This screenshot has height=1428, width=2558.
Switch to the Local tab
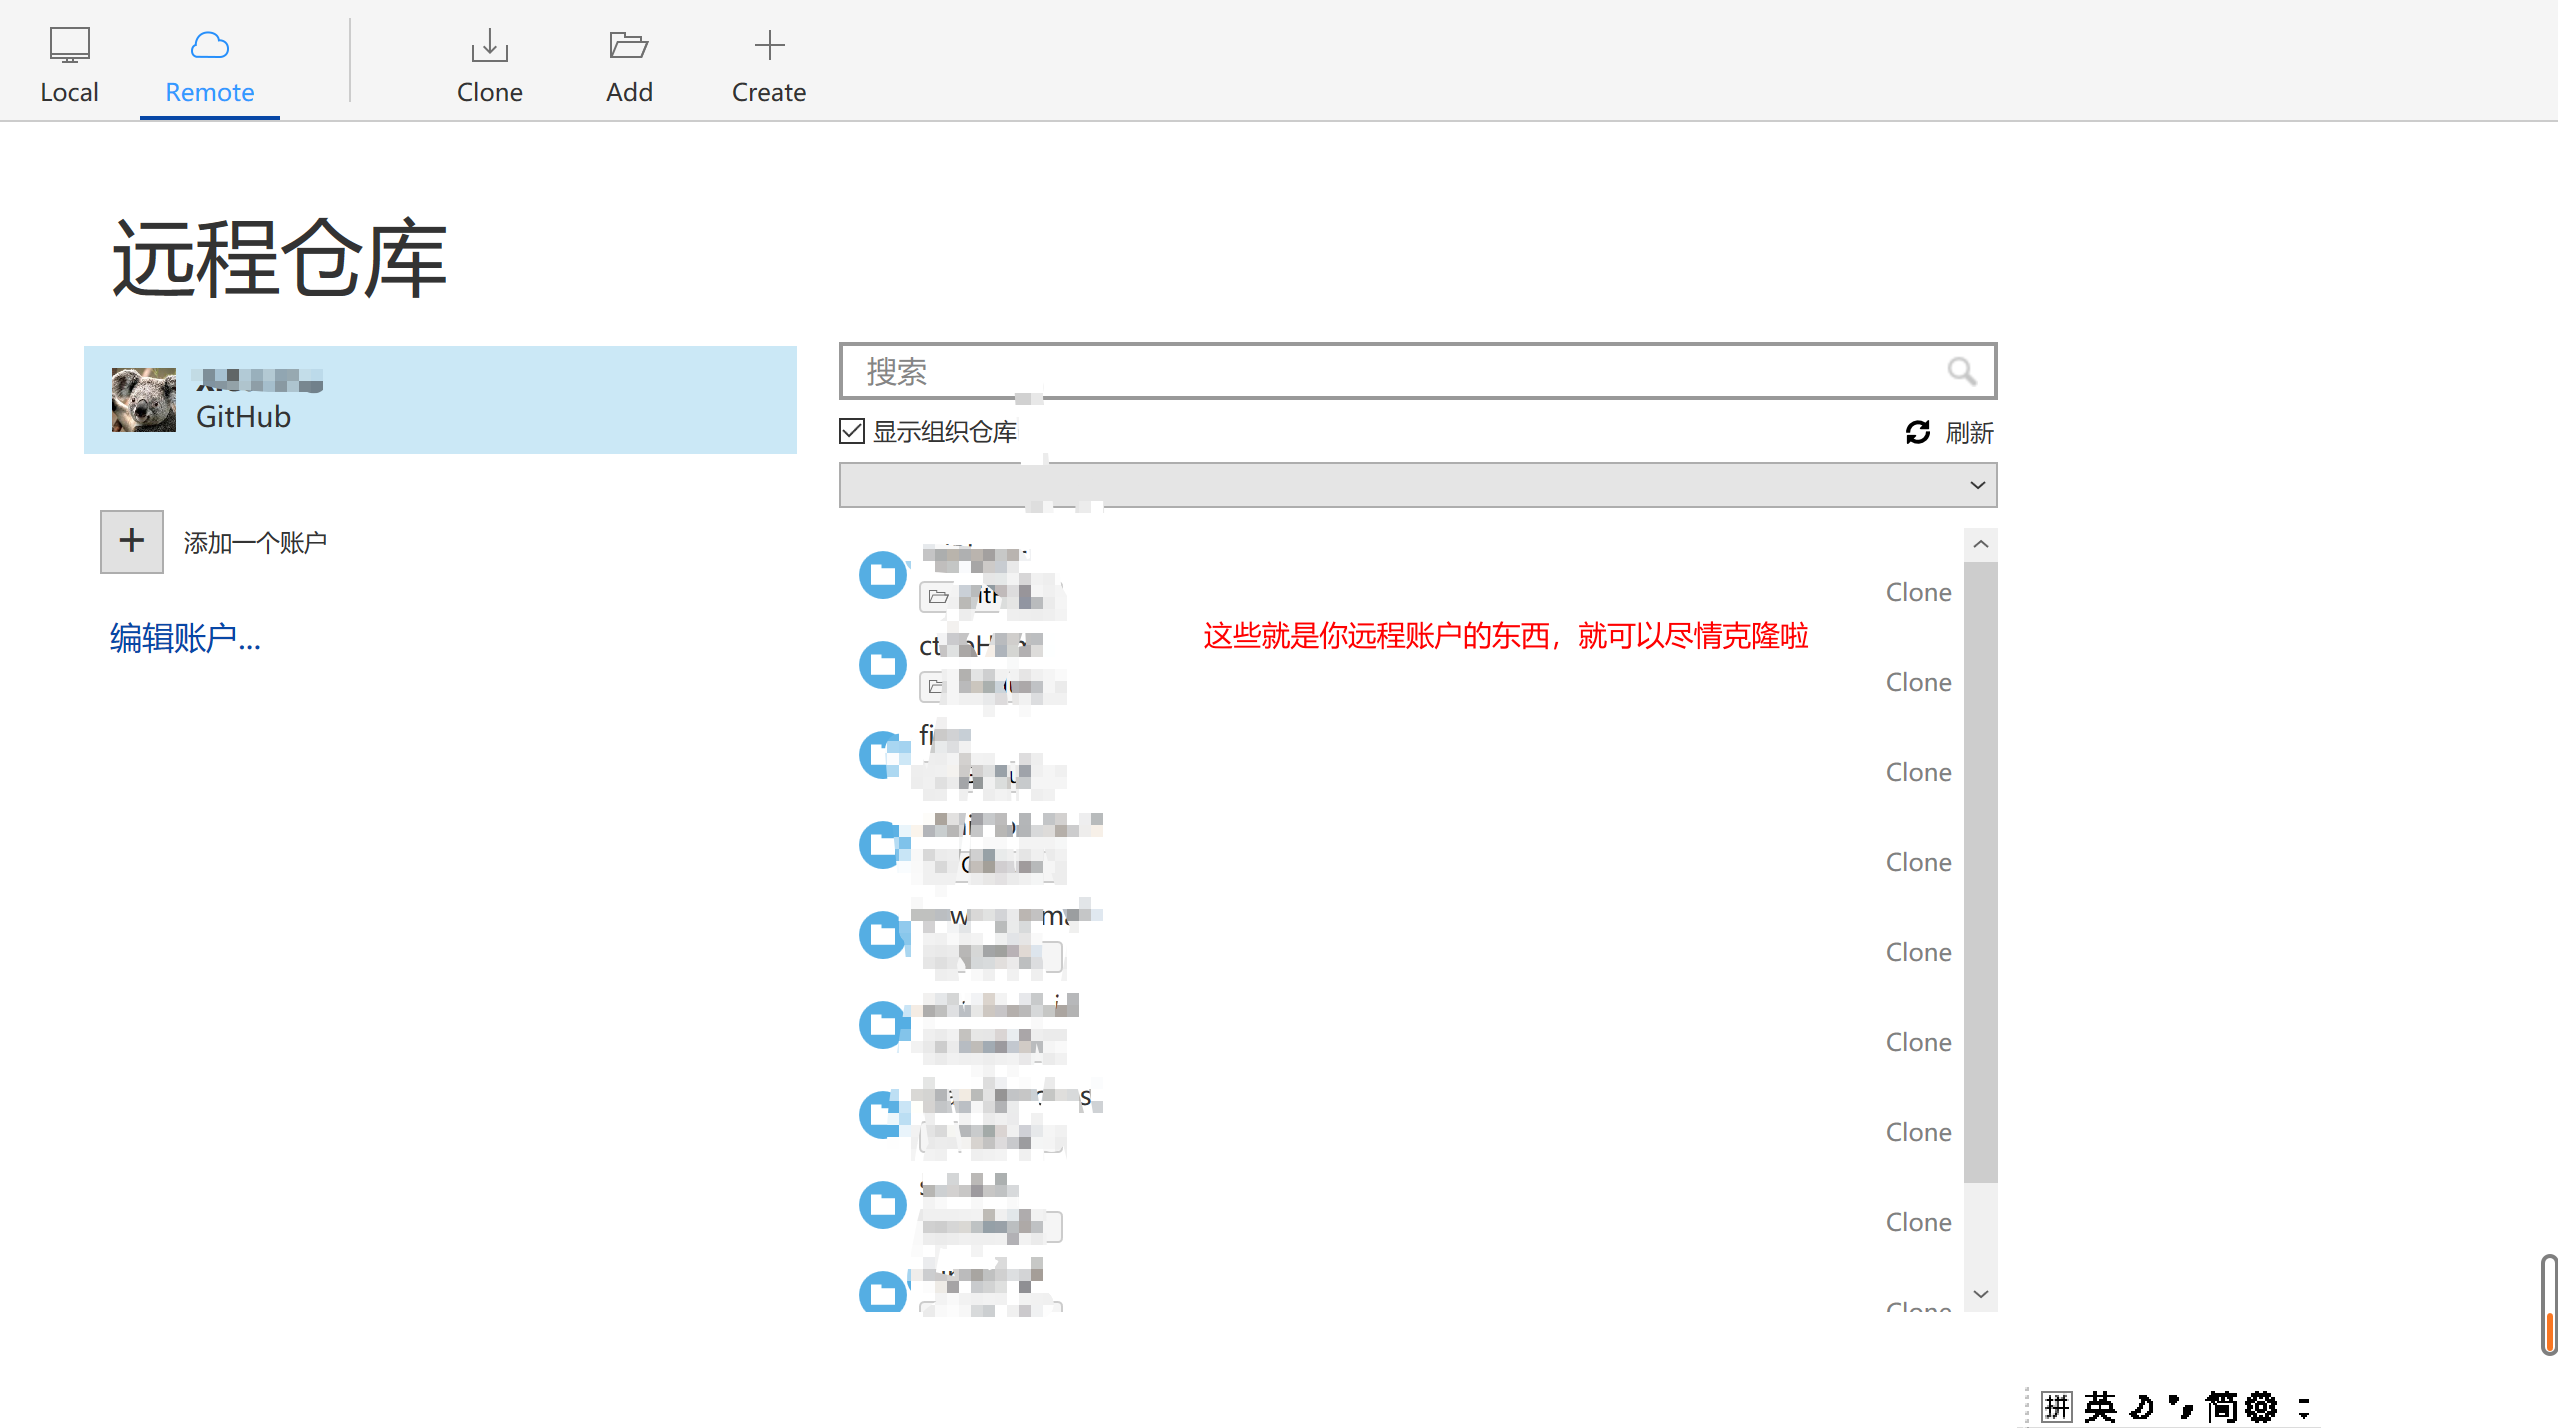tap(69, 66)
